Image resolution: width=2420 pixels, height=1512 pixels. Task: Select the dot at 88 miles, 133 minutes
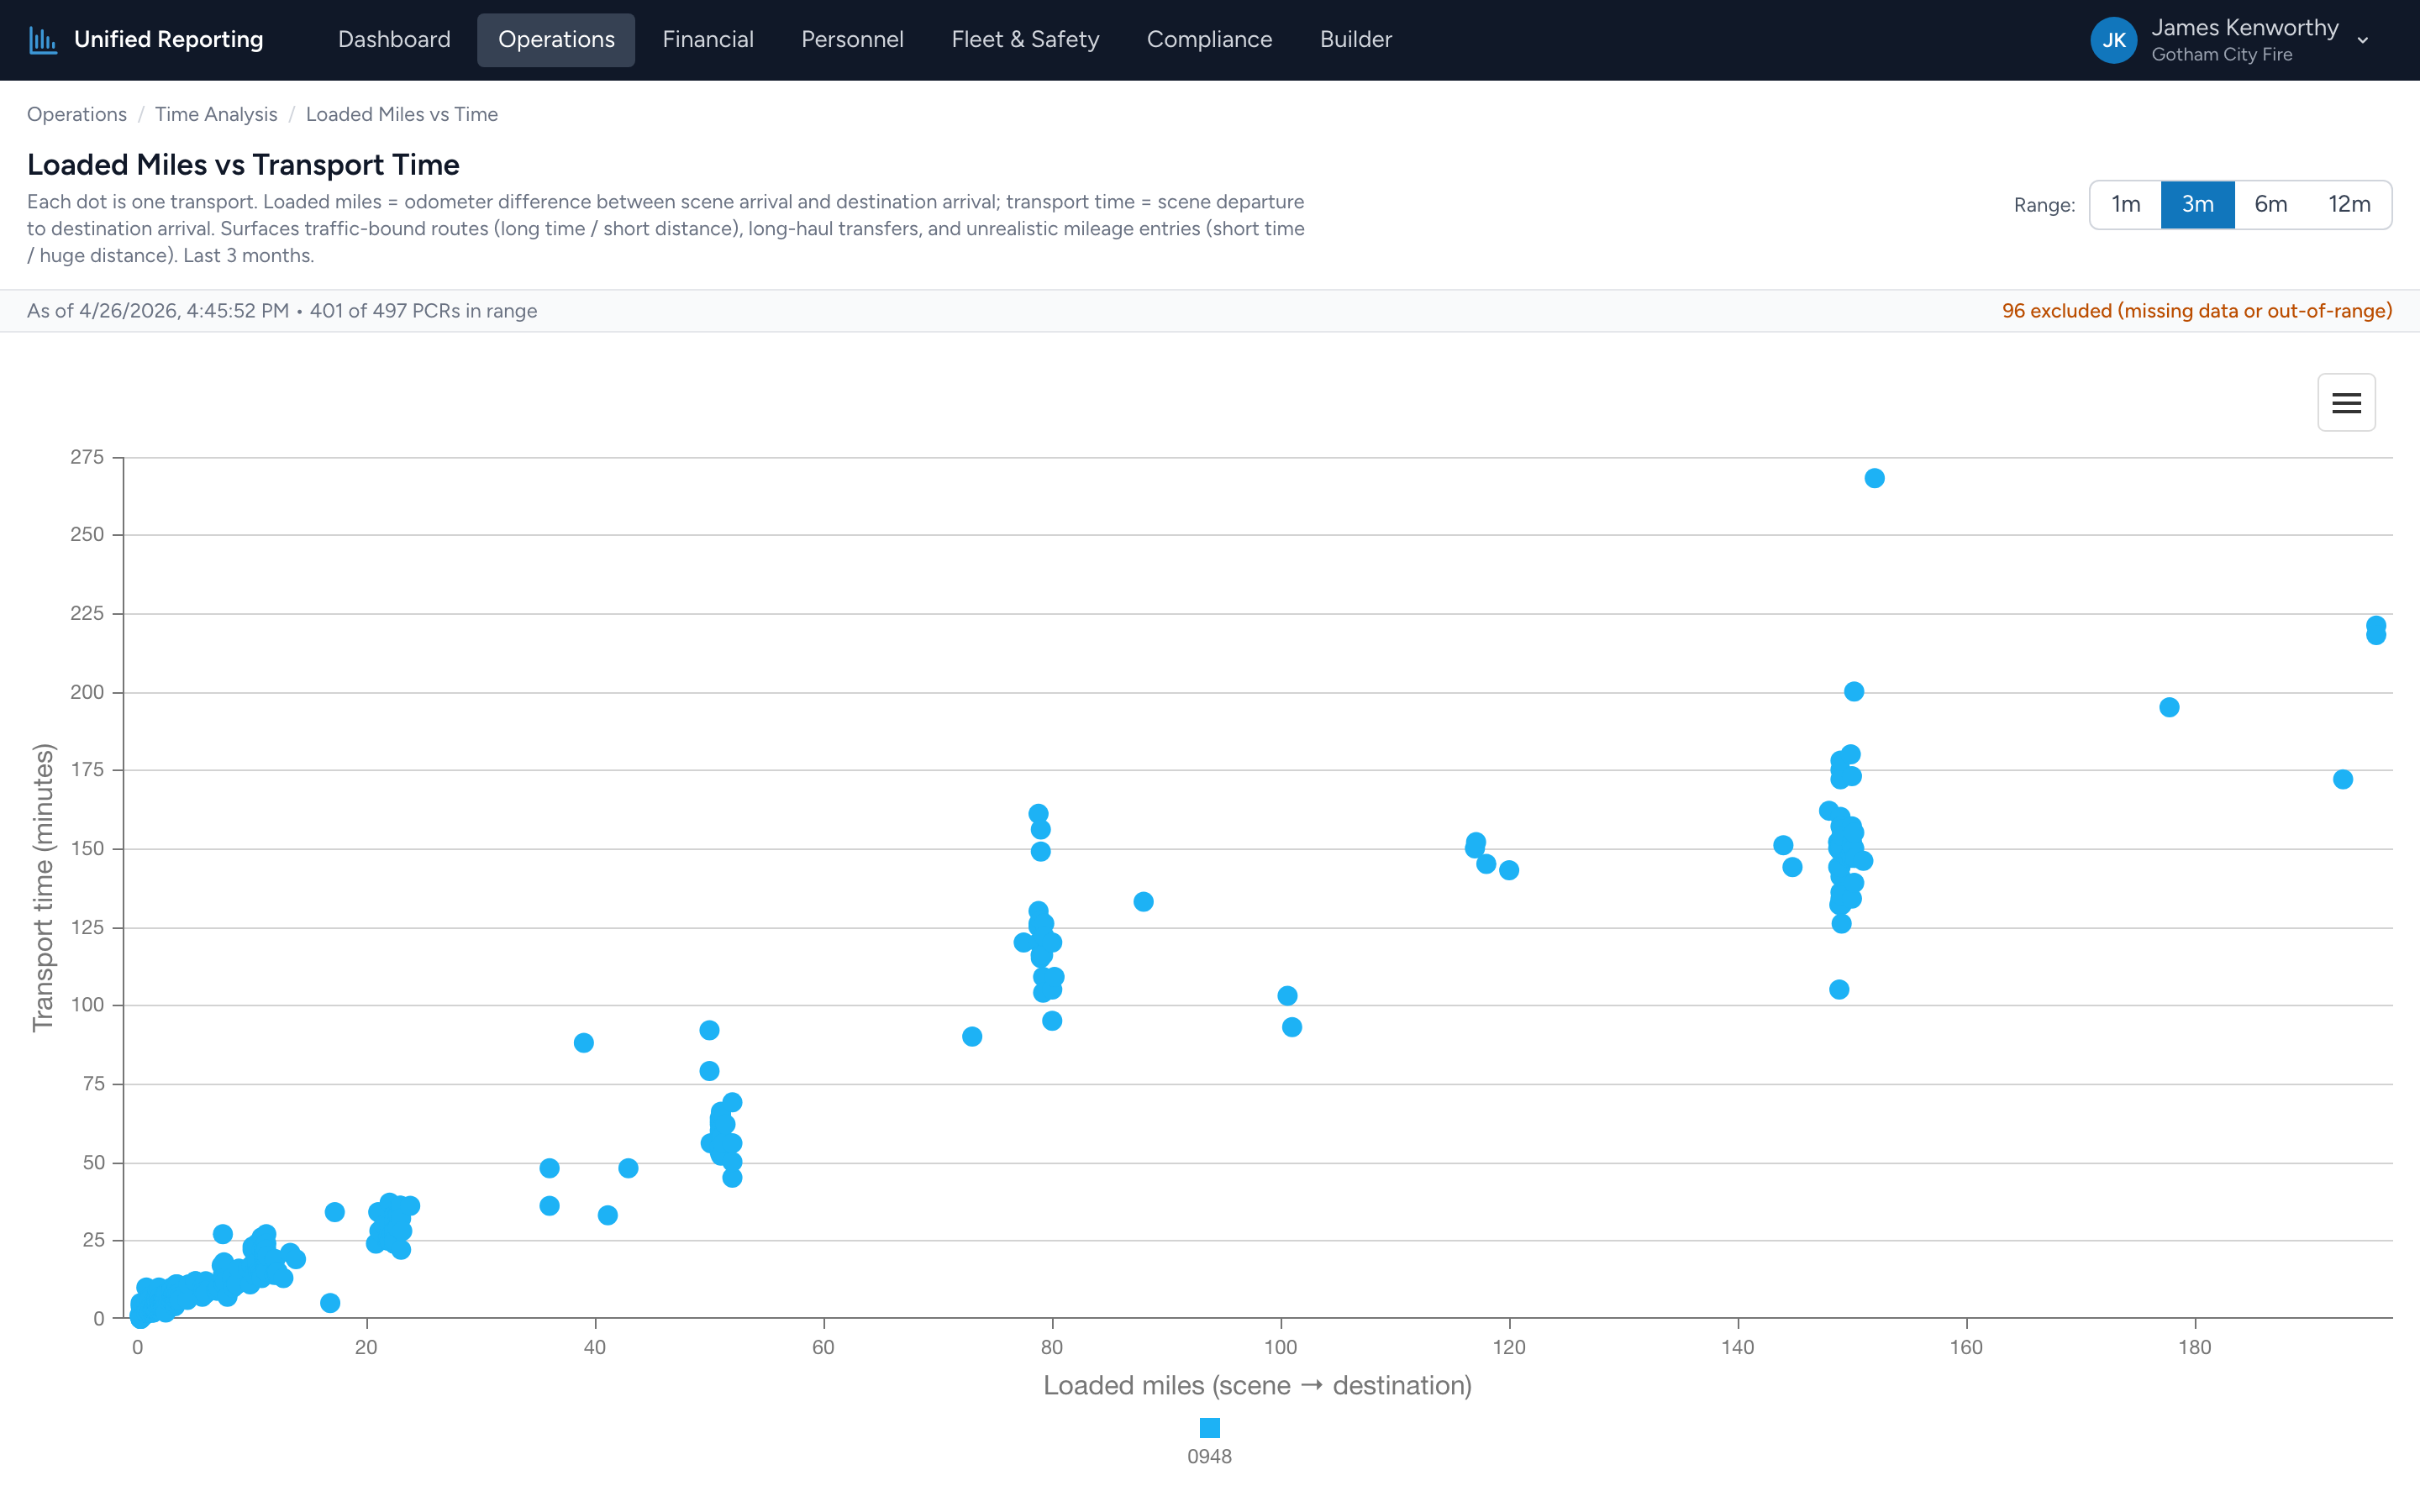click(1143, 902)
